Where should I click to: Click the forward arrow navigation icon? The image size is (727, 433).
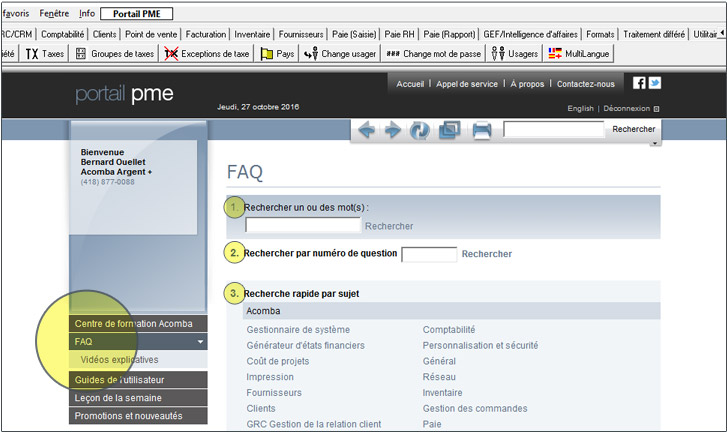pyautogui.click(x=393, y=130)
